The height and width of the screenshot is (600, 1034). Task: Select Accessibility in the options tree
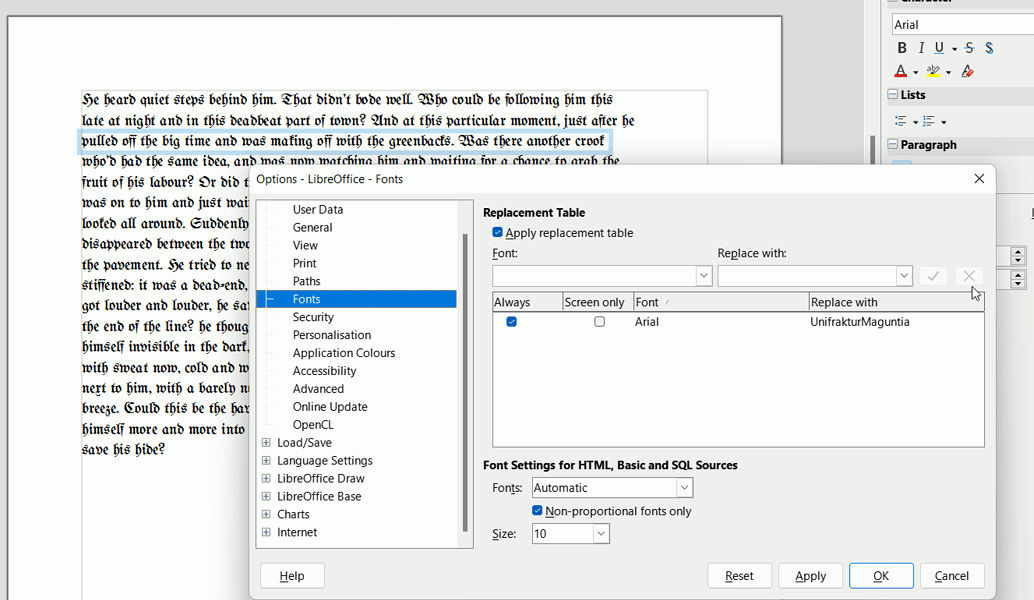pos(324,371)
